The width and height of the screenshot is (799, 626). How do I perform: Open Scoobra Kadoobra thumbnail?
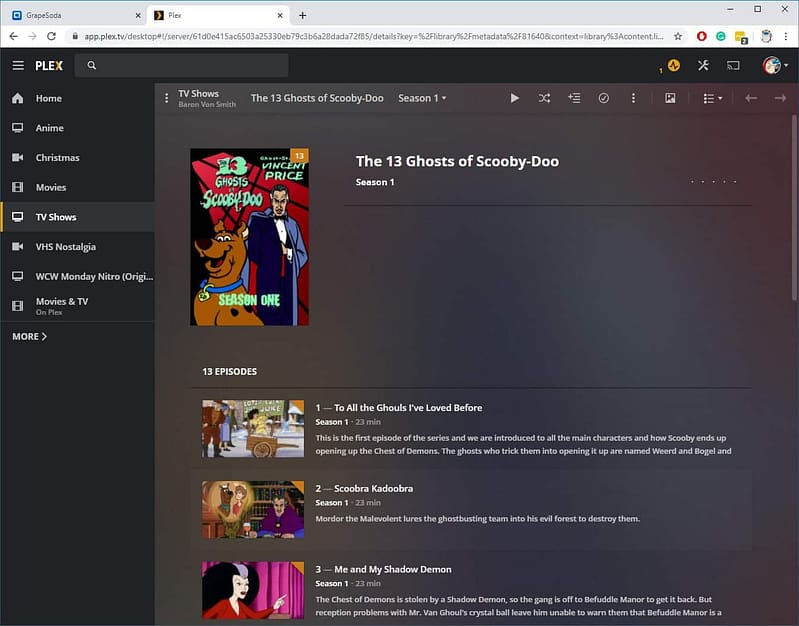[x=253, y=510]
